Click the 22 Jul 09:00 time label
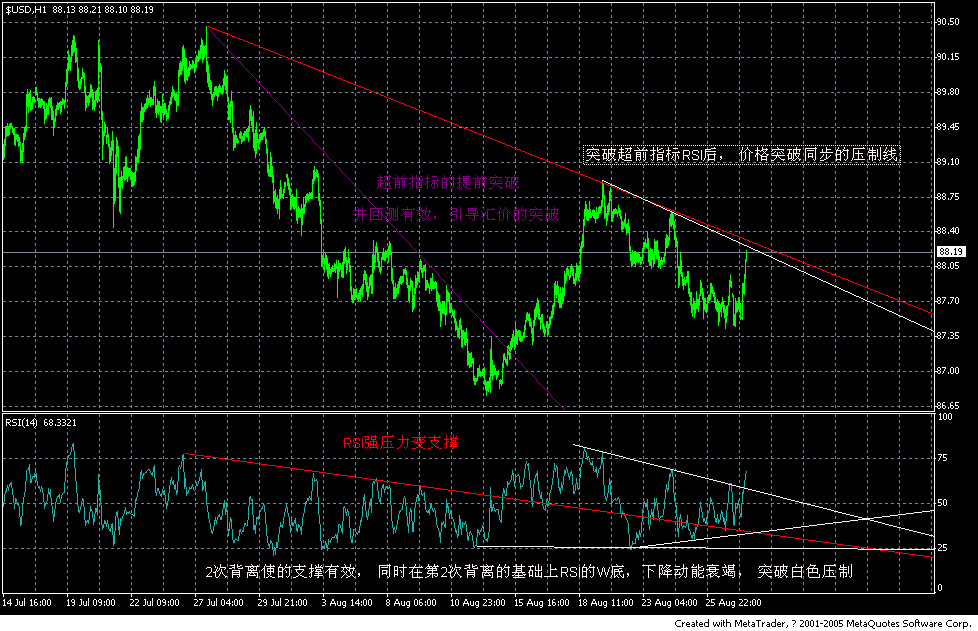The height and width of the screenshot is (631, 978). click(x=155, y=603)
